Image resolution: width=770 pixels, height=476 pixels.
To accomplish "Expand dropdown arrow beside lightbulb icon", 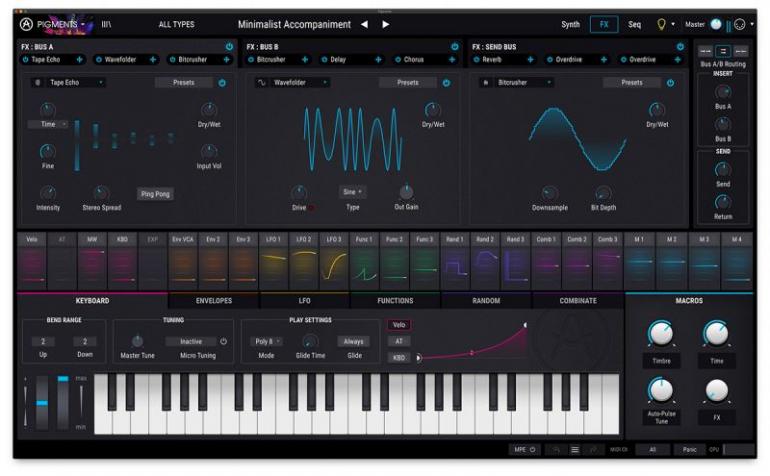I will [673, 24].
